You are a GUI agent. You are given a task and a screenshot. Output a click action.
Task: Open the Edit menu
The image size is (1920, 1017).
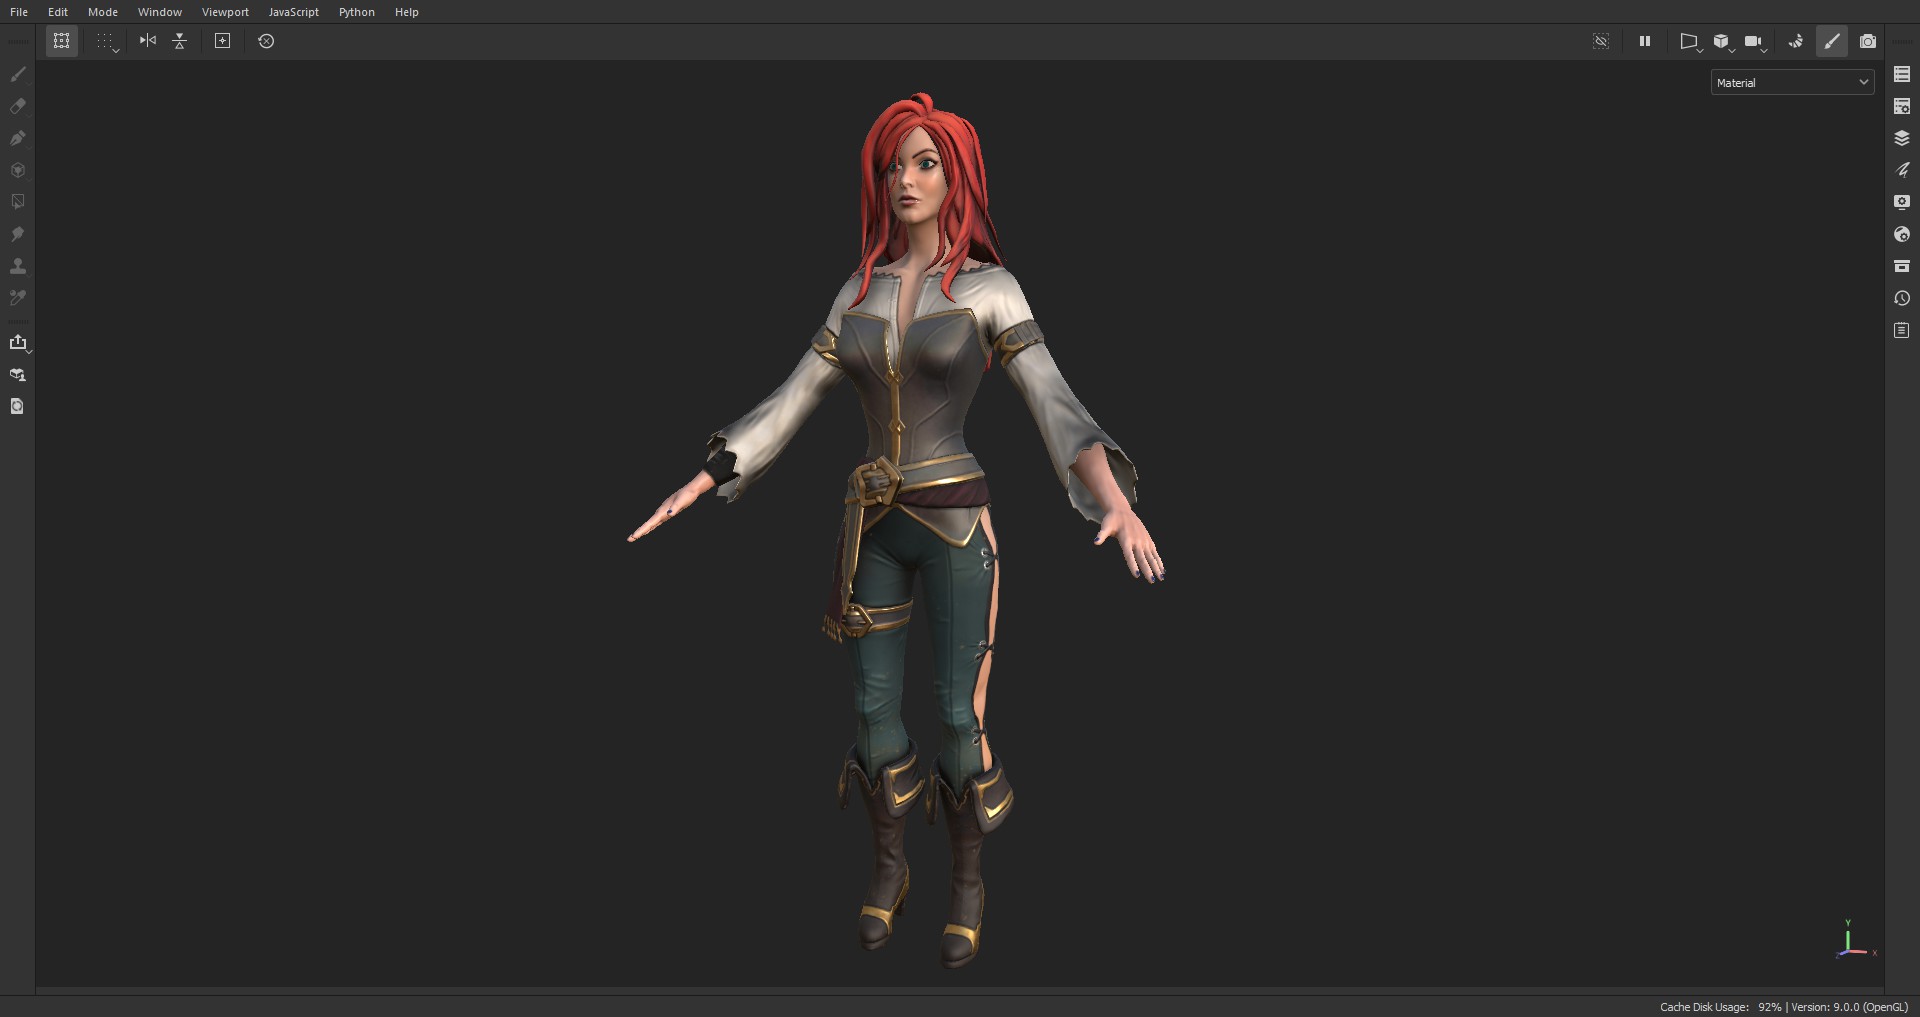click(x=58, y=12)
